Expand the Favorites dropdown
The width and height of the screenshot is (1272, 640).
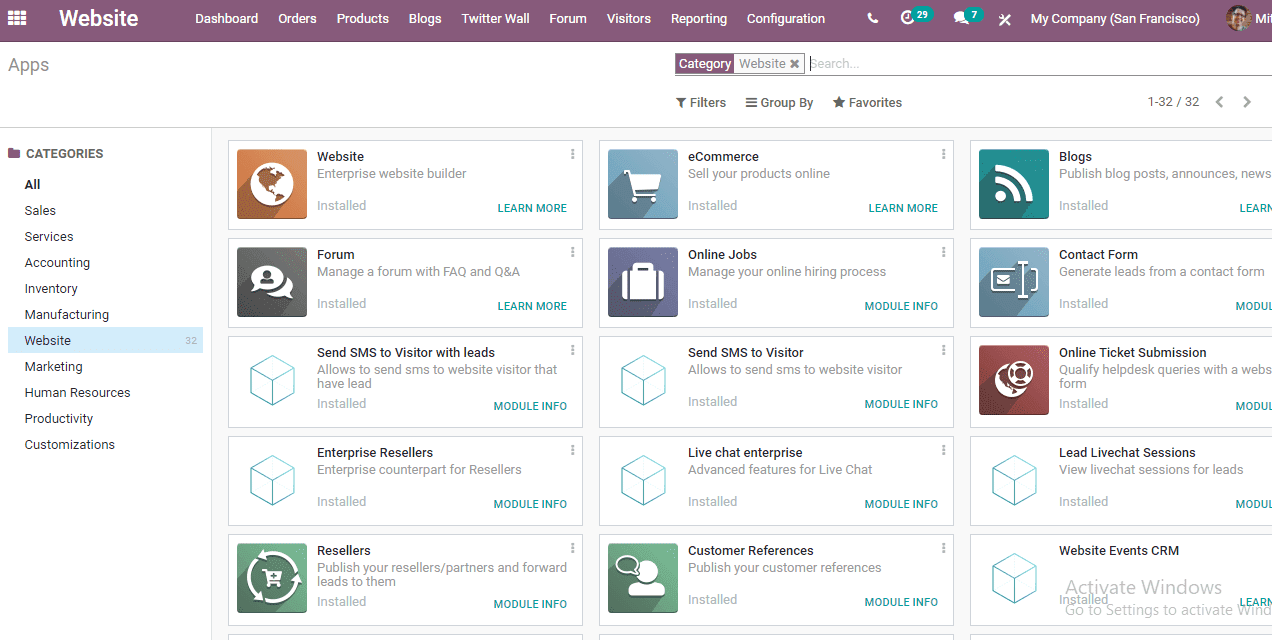(x=867, y=103)
